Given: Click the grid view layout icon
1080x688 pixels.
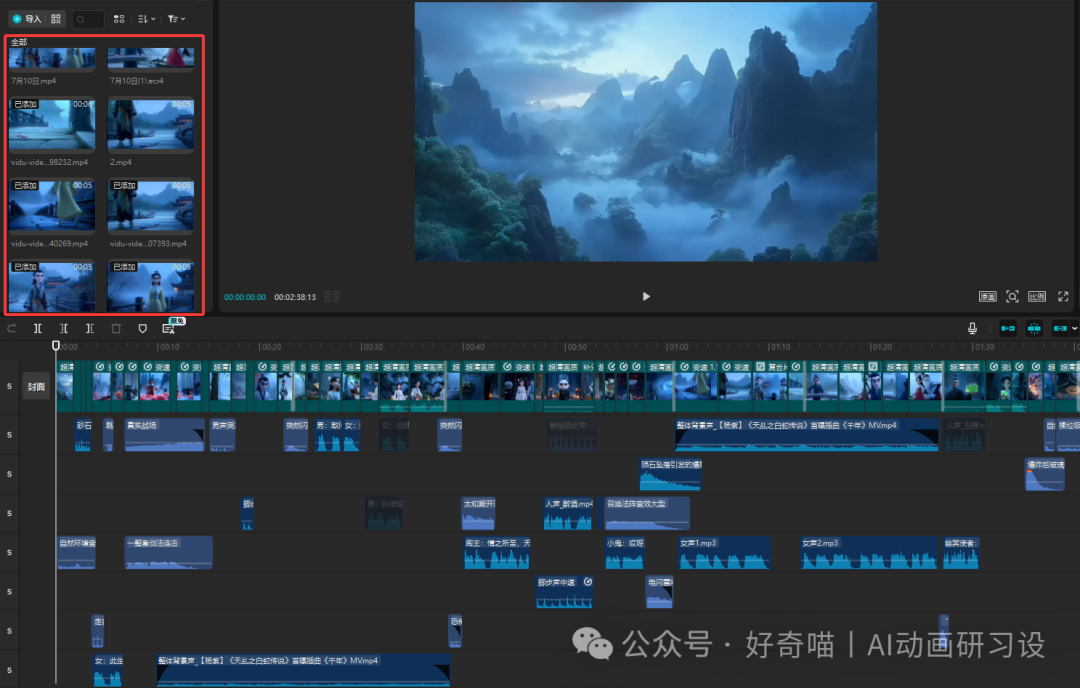Looking at the screenshot, I should (x=119, y=18).
